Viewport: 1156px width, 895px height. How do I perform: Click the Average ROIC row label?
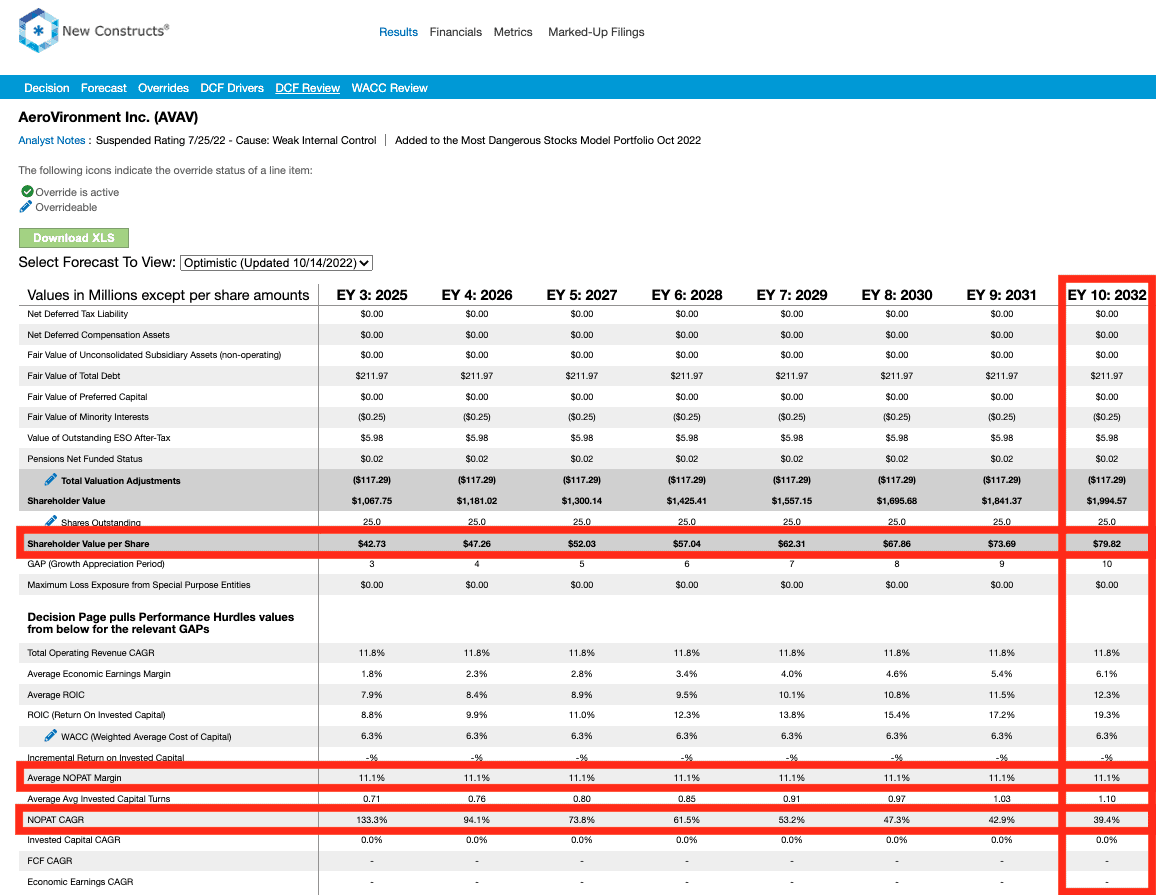(56, 694)
